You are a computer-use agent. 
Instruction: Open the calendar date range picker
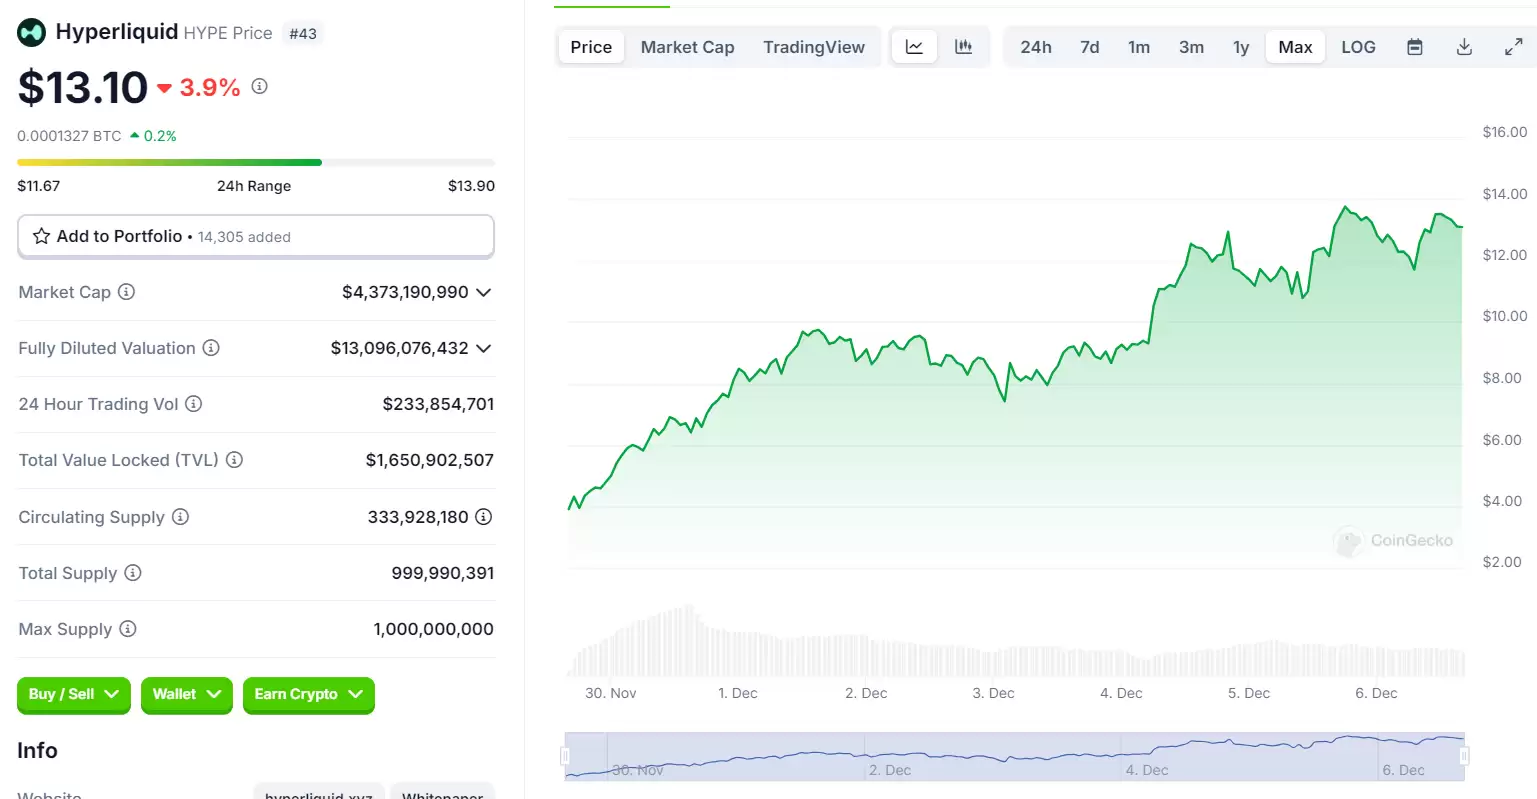tap(1414, 47)
